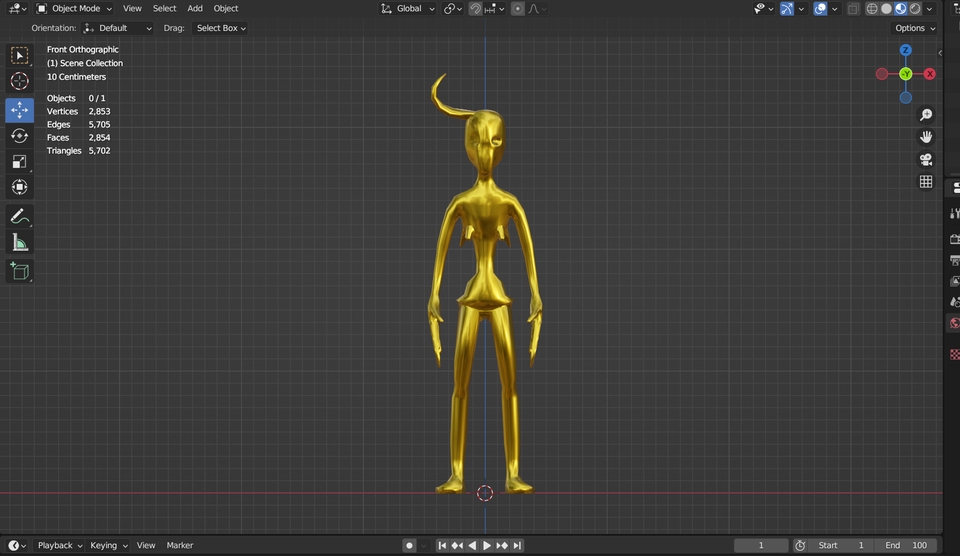Select the Select Box tool
This screenshot has height=556, width=960.
(x=19, y=55)
